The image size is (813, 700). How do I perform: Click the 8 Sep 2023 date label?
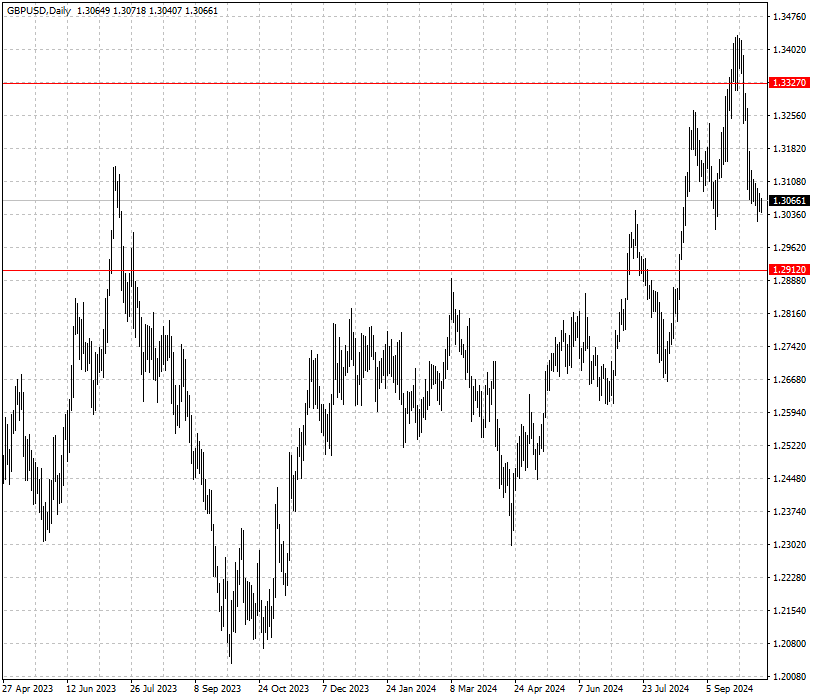coord(218,689)
